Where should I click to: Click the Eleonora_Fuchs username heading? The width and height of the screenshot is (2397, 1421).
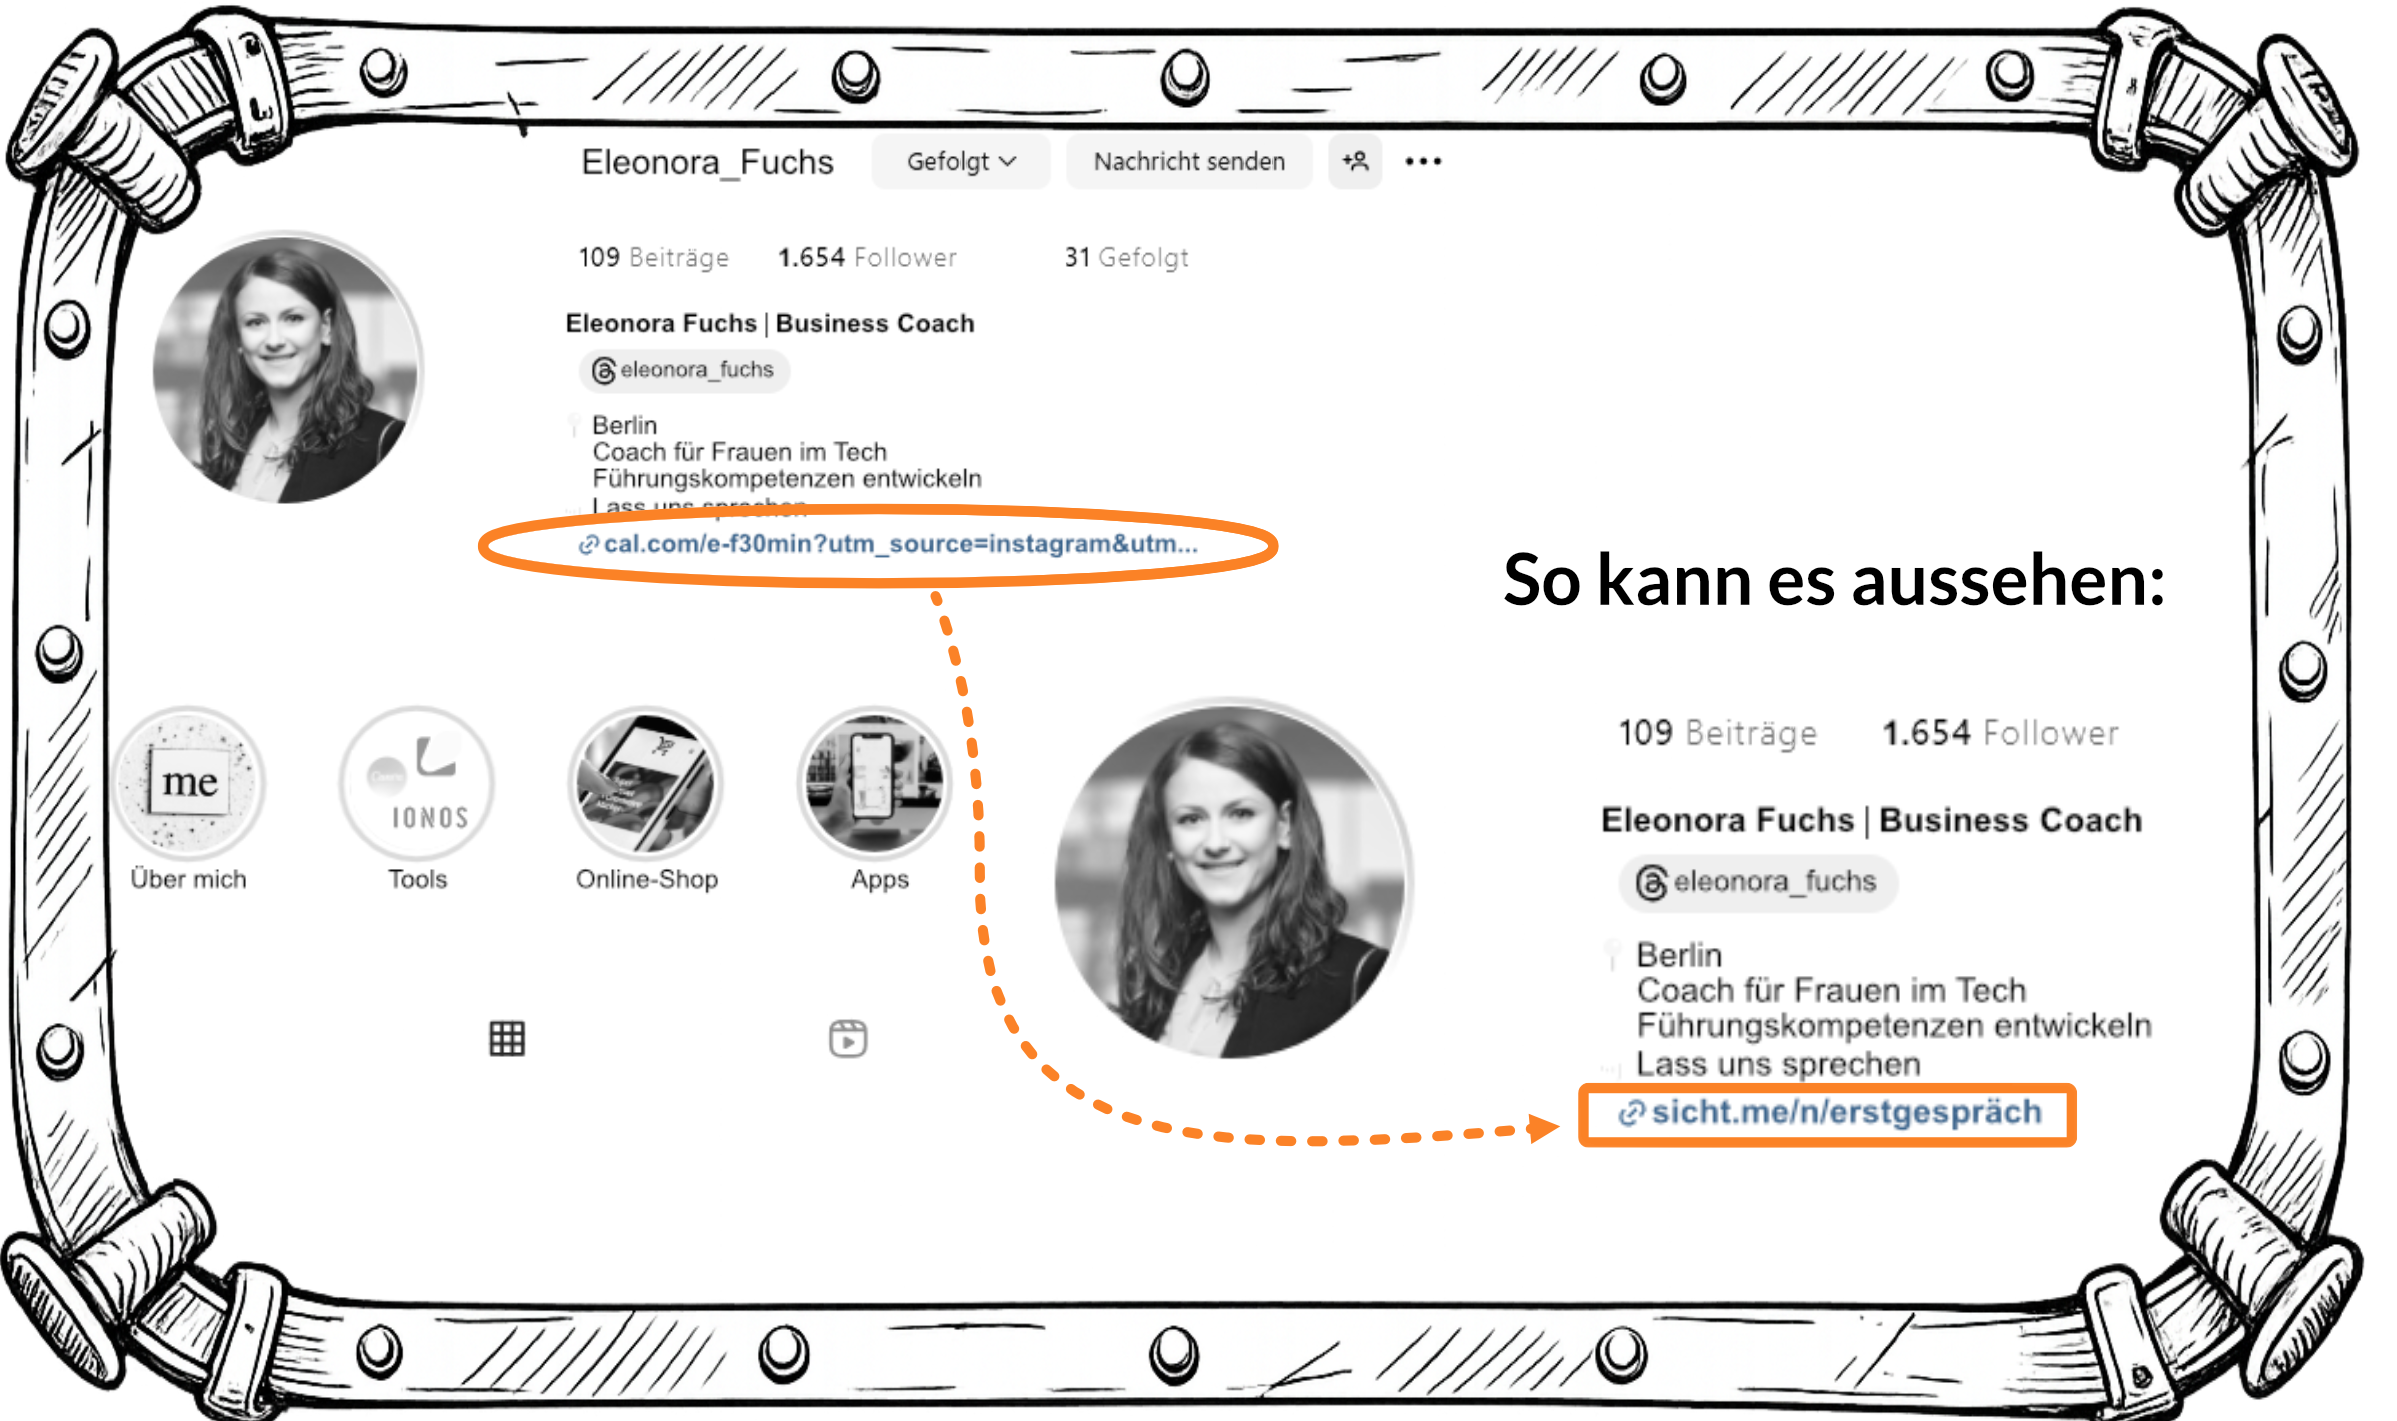tap(707, 162)
